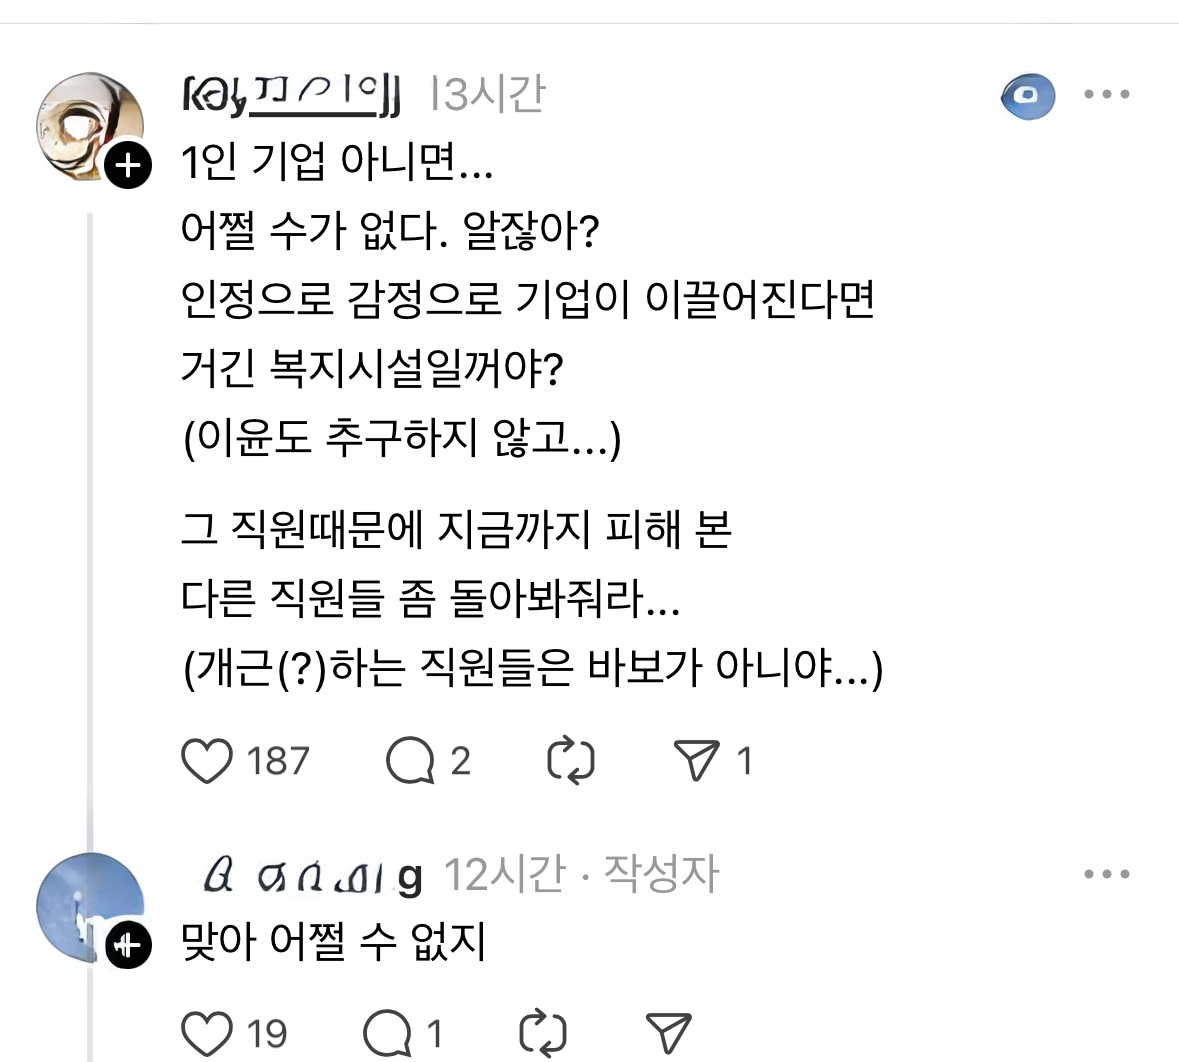1179x1062 pixels.
Task: Open more options on author's reply
Action: point(1107,874)
